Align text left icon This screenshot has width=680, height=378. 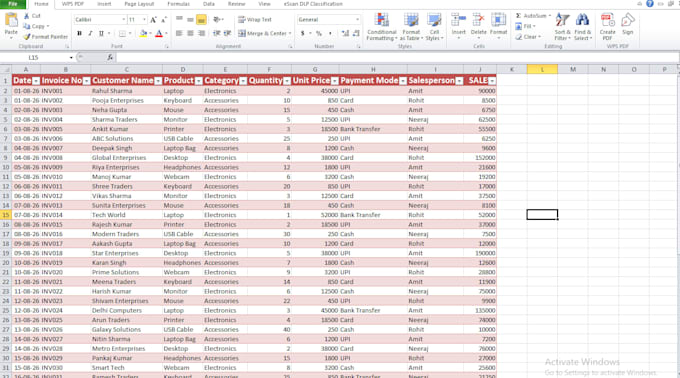click(x=179, y=33)
